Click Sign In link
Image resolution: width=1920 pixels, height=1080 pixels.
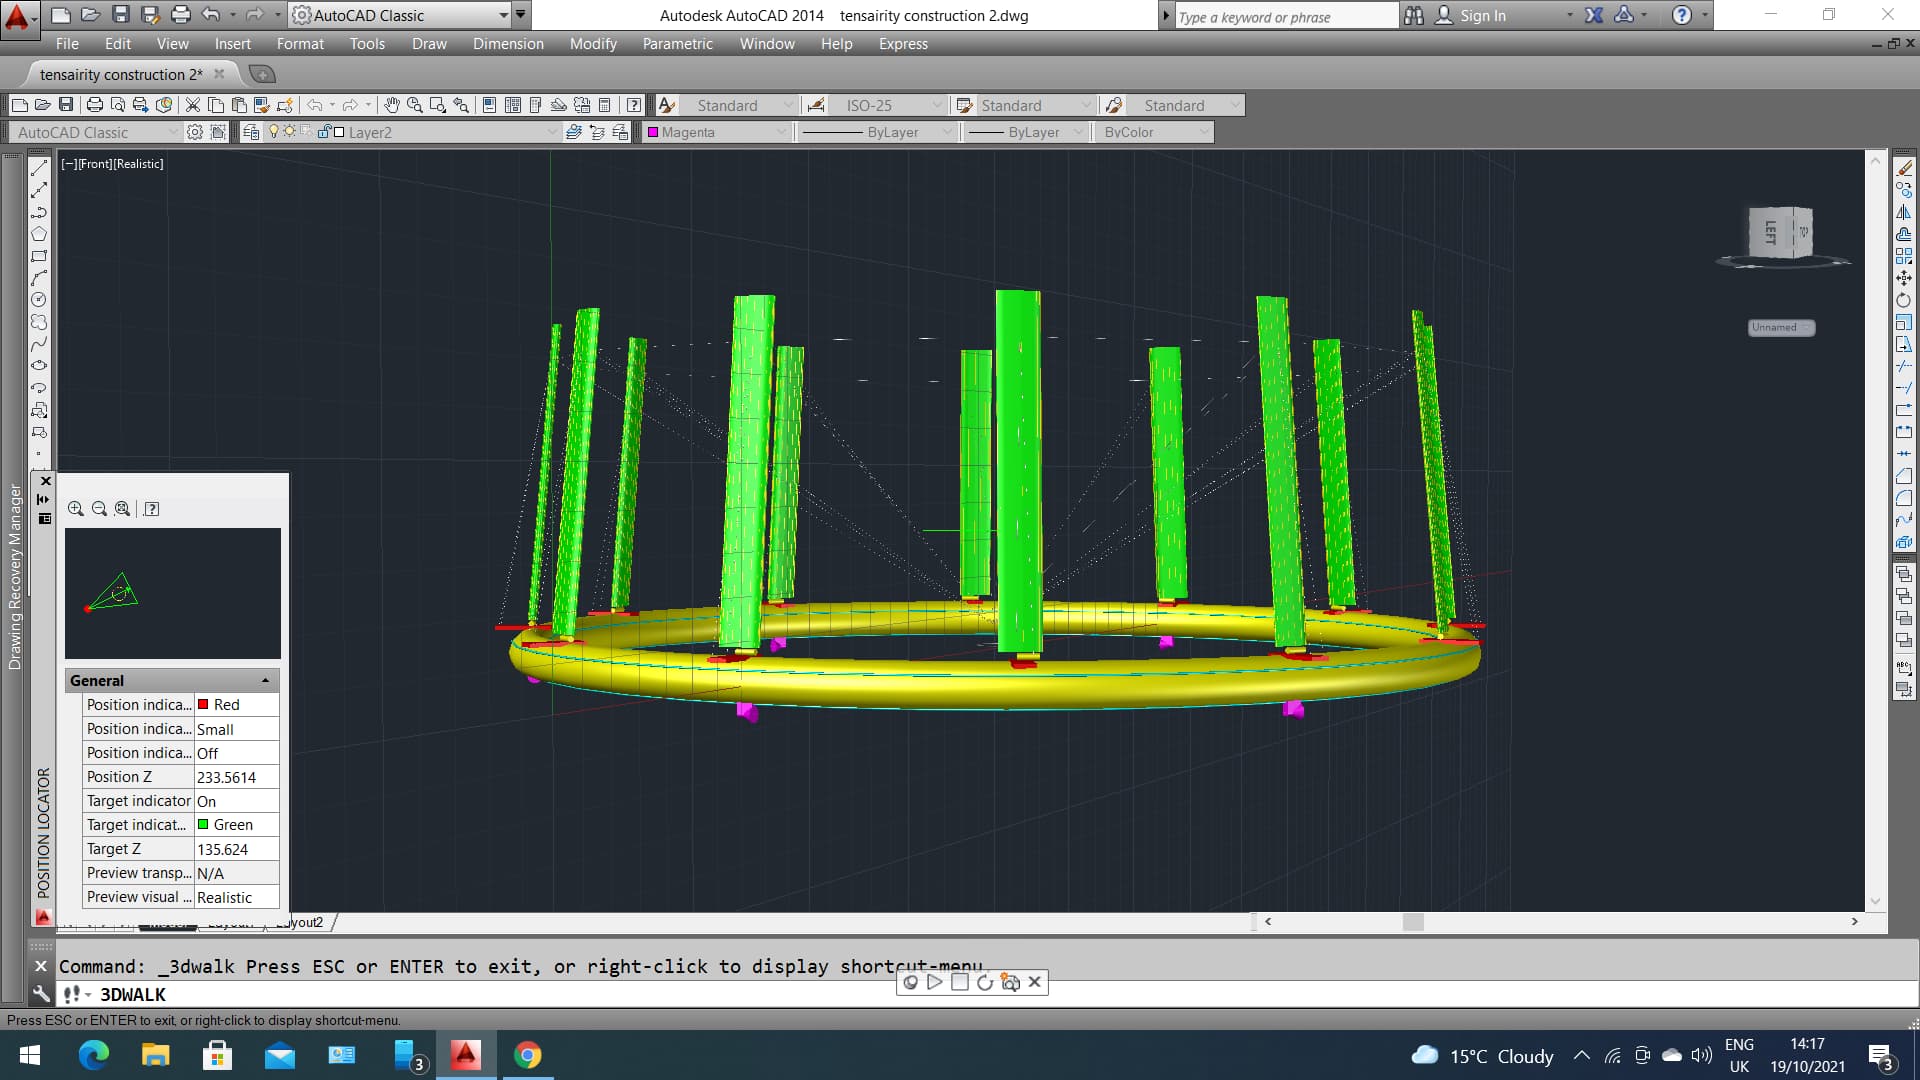coord(1482,16)
